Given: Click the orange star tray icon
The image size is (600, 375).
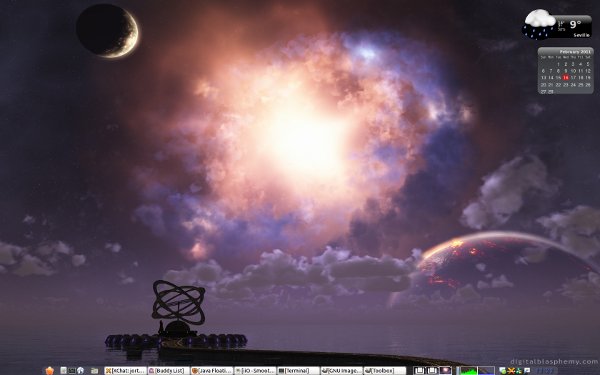Looking at the screenshot, I should 511,371.
